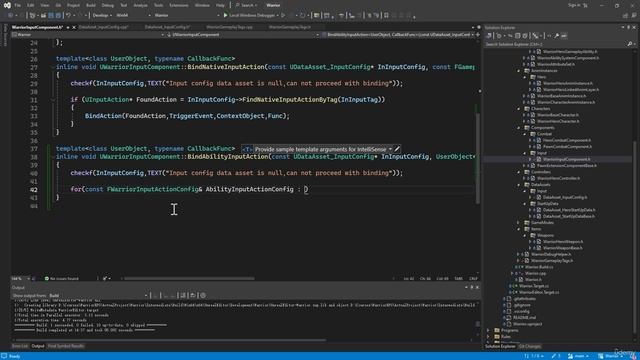Image resolution: width=640 pixels, height=360 pixels.
Task: Click the Save All toolbar icon
Action: [x=58, y=16]
